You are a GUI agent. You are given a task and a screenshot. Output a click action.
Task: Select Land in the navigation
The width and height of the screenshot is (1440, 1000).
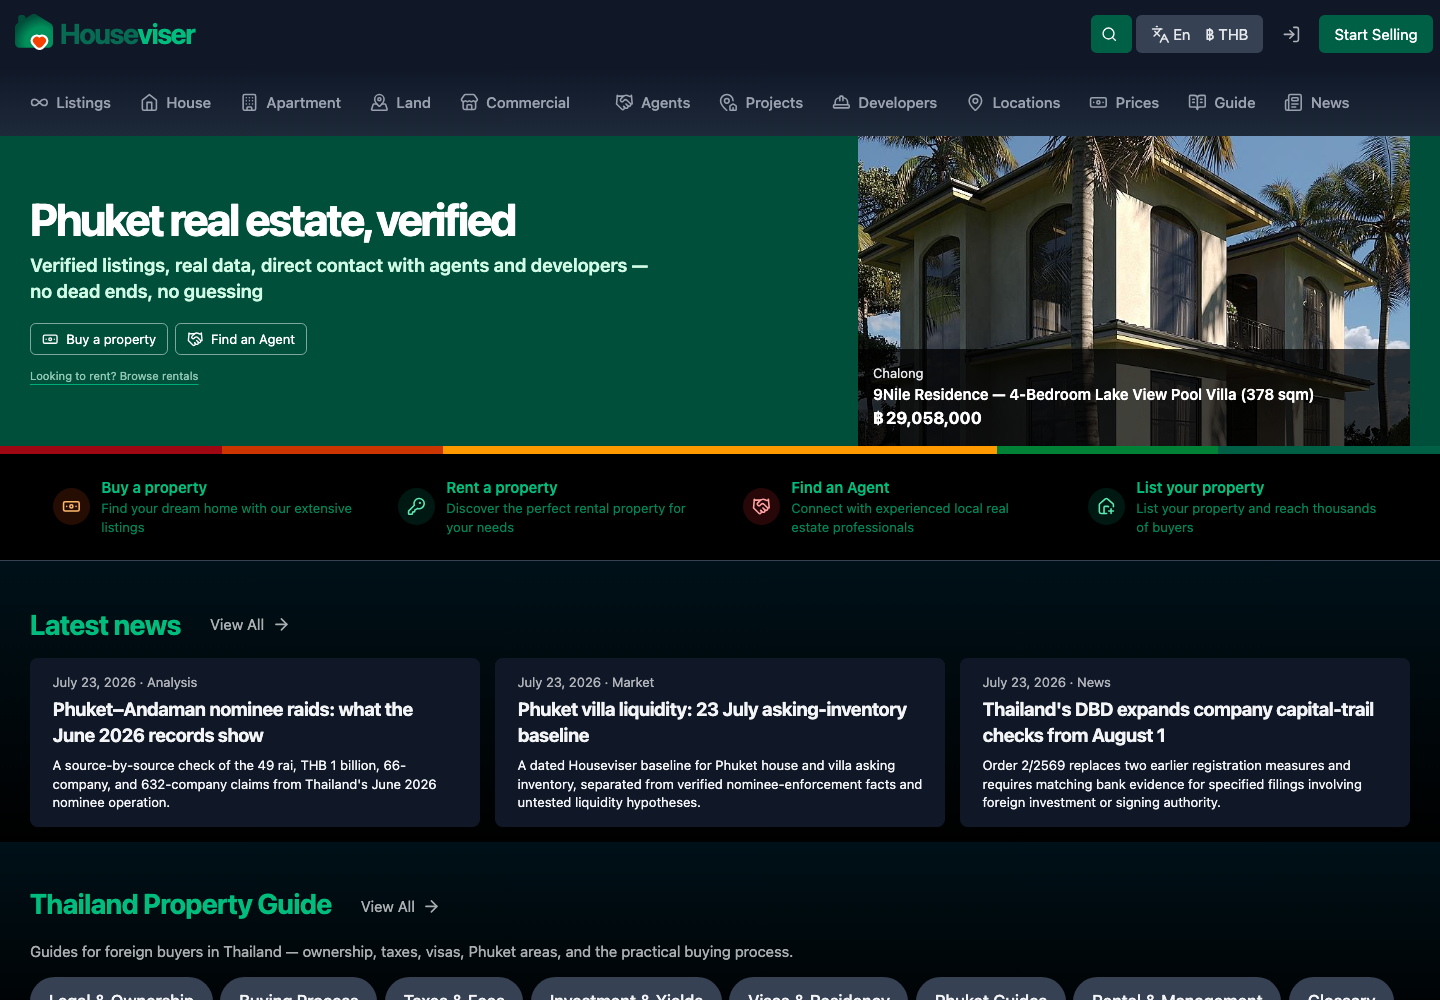pyautogui.click(x=401, y=103)
